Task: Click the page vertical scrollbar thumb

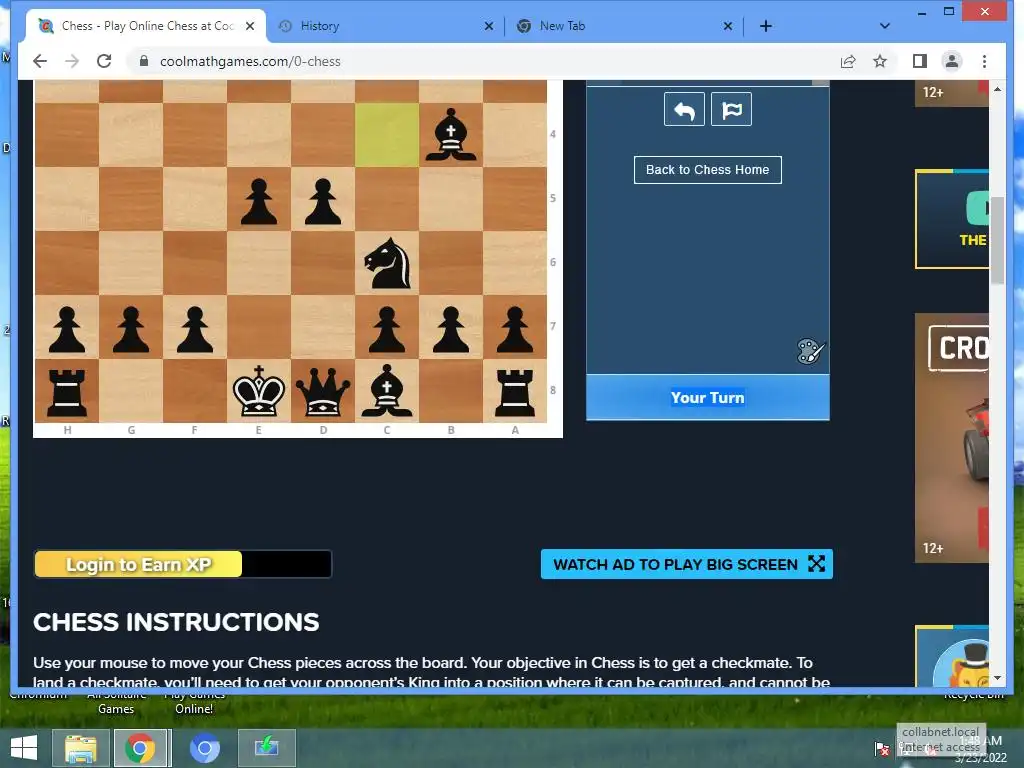Action: (x=997, y=240)
